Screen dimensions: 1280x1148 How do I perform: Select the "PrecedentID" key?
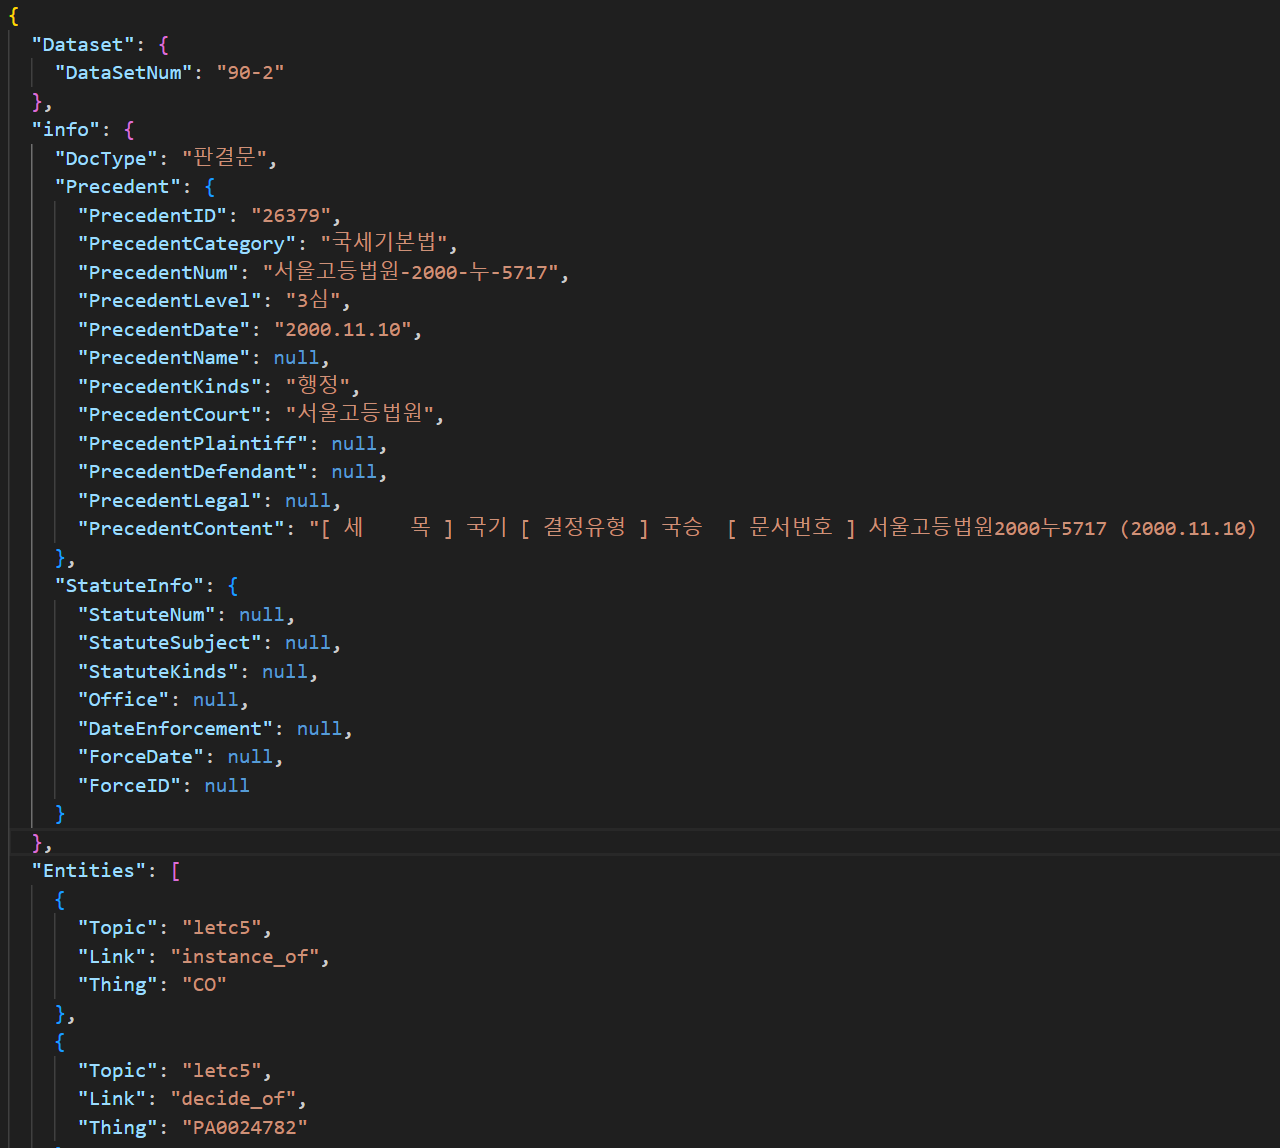tap(153, 216)
